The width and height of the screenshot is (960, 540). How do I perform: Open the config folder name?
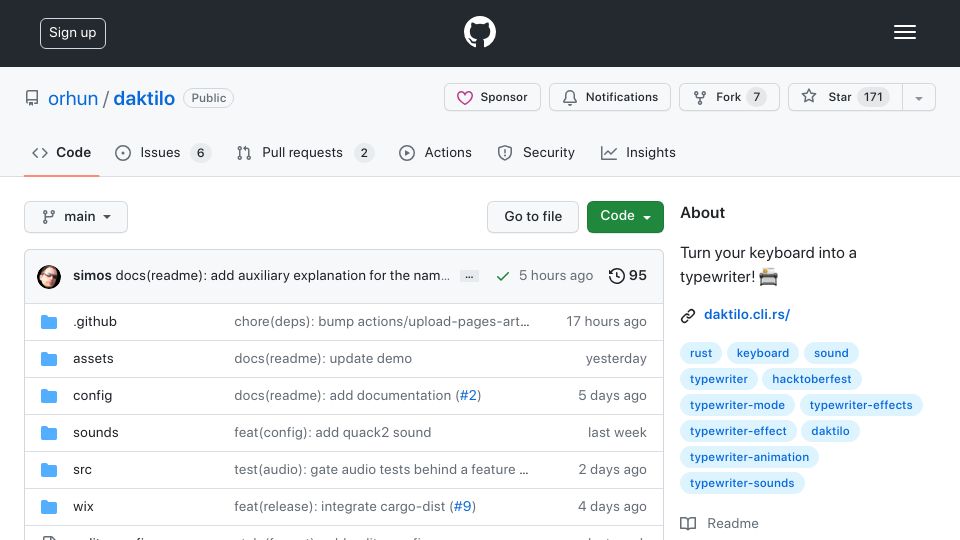coord(92,396)
